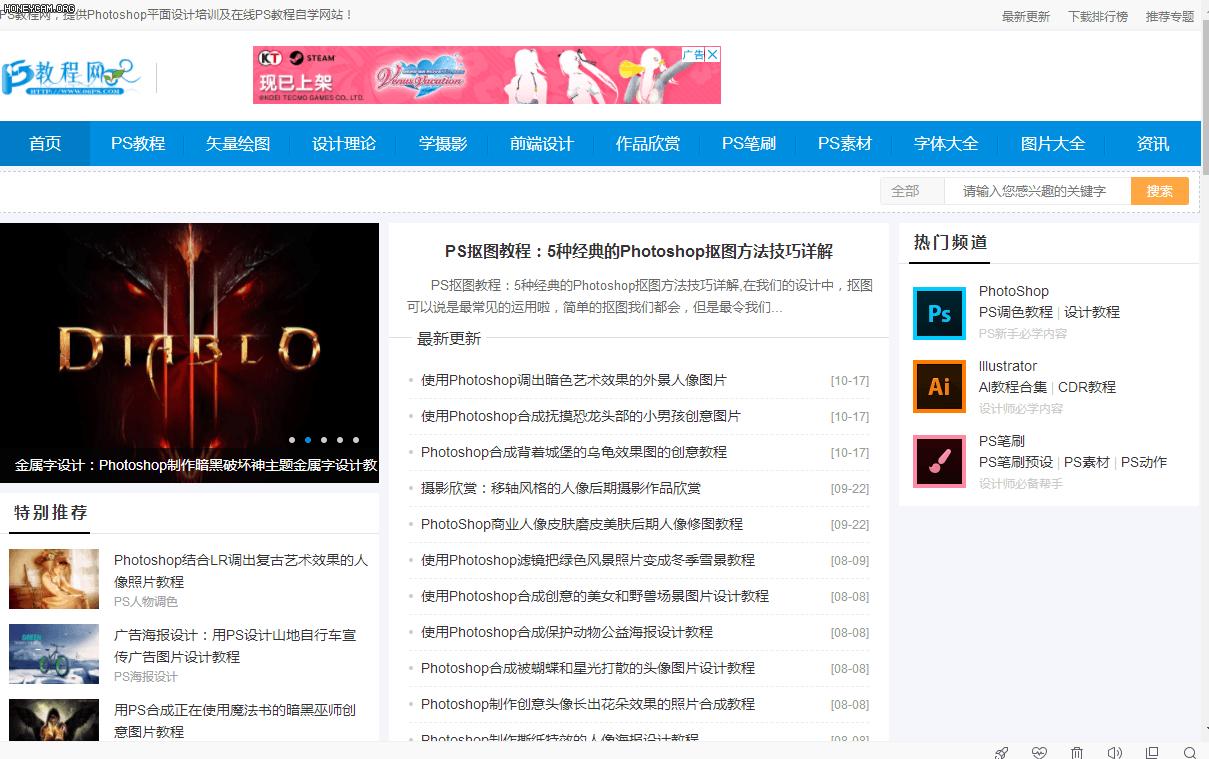Open the 字体大全 navigation menu
This screenshot has height=759, width=1209.
pos(946,143)
